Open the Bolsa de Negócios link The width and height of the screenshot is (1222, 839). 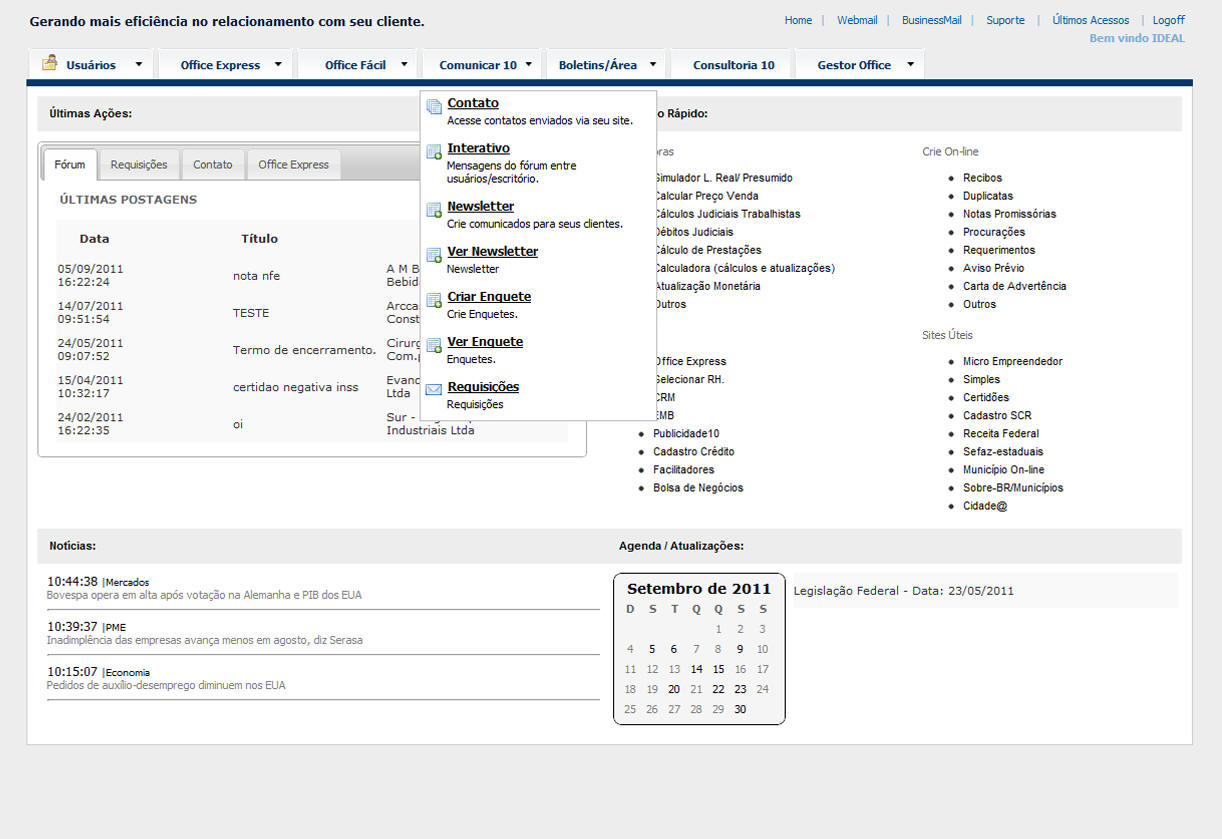pos(698,487)
